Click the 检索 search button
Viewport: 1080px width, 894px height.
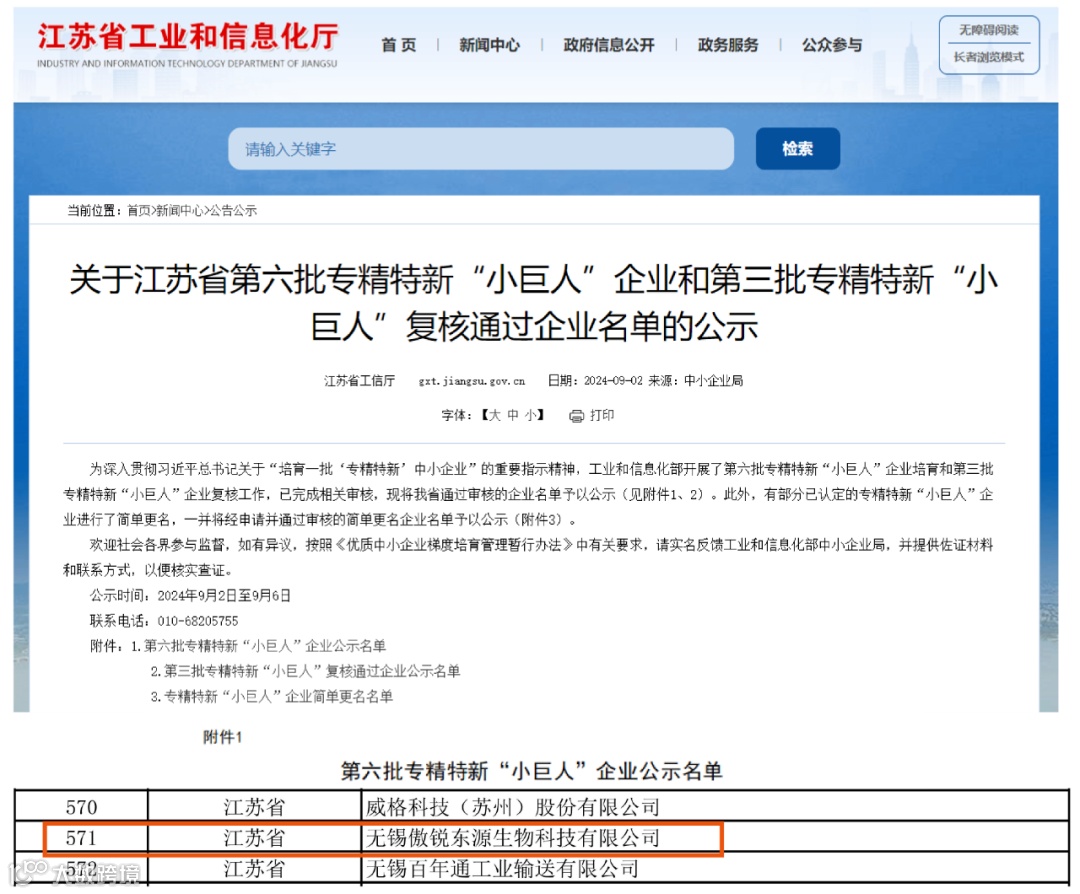pos(798,149)
